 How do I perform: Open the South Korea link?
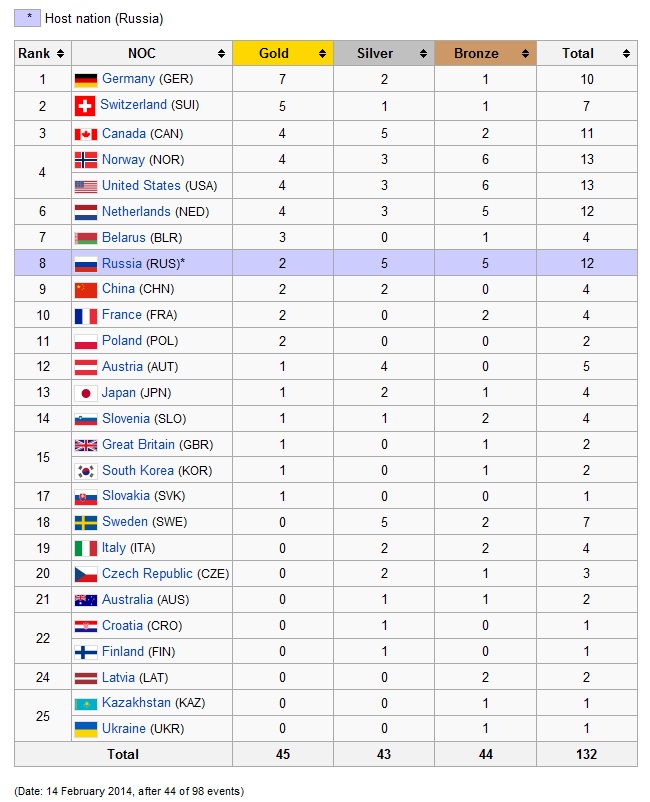point(138,470)
